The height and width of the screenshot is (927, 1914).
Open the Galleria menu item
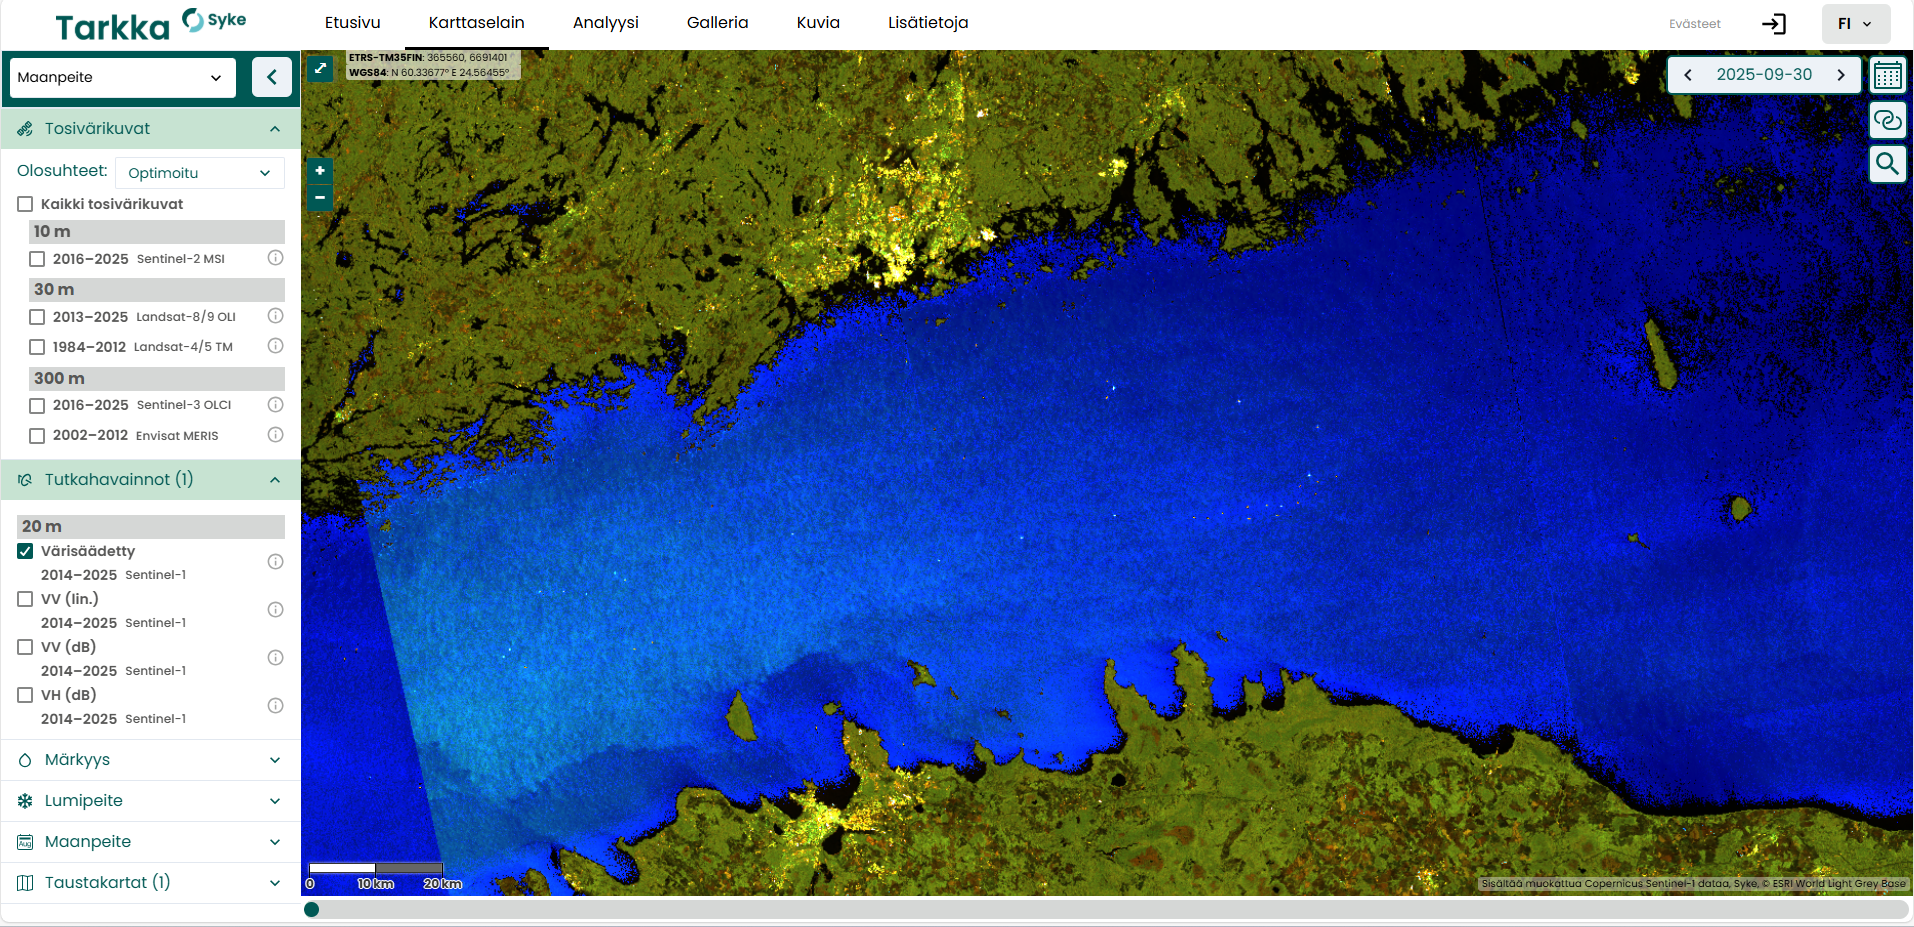tap(717, 23)
